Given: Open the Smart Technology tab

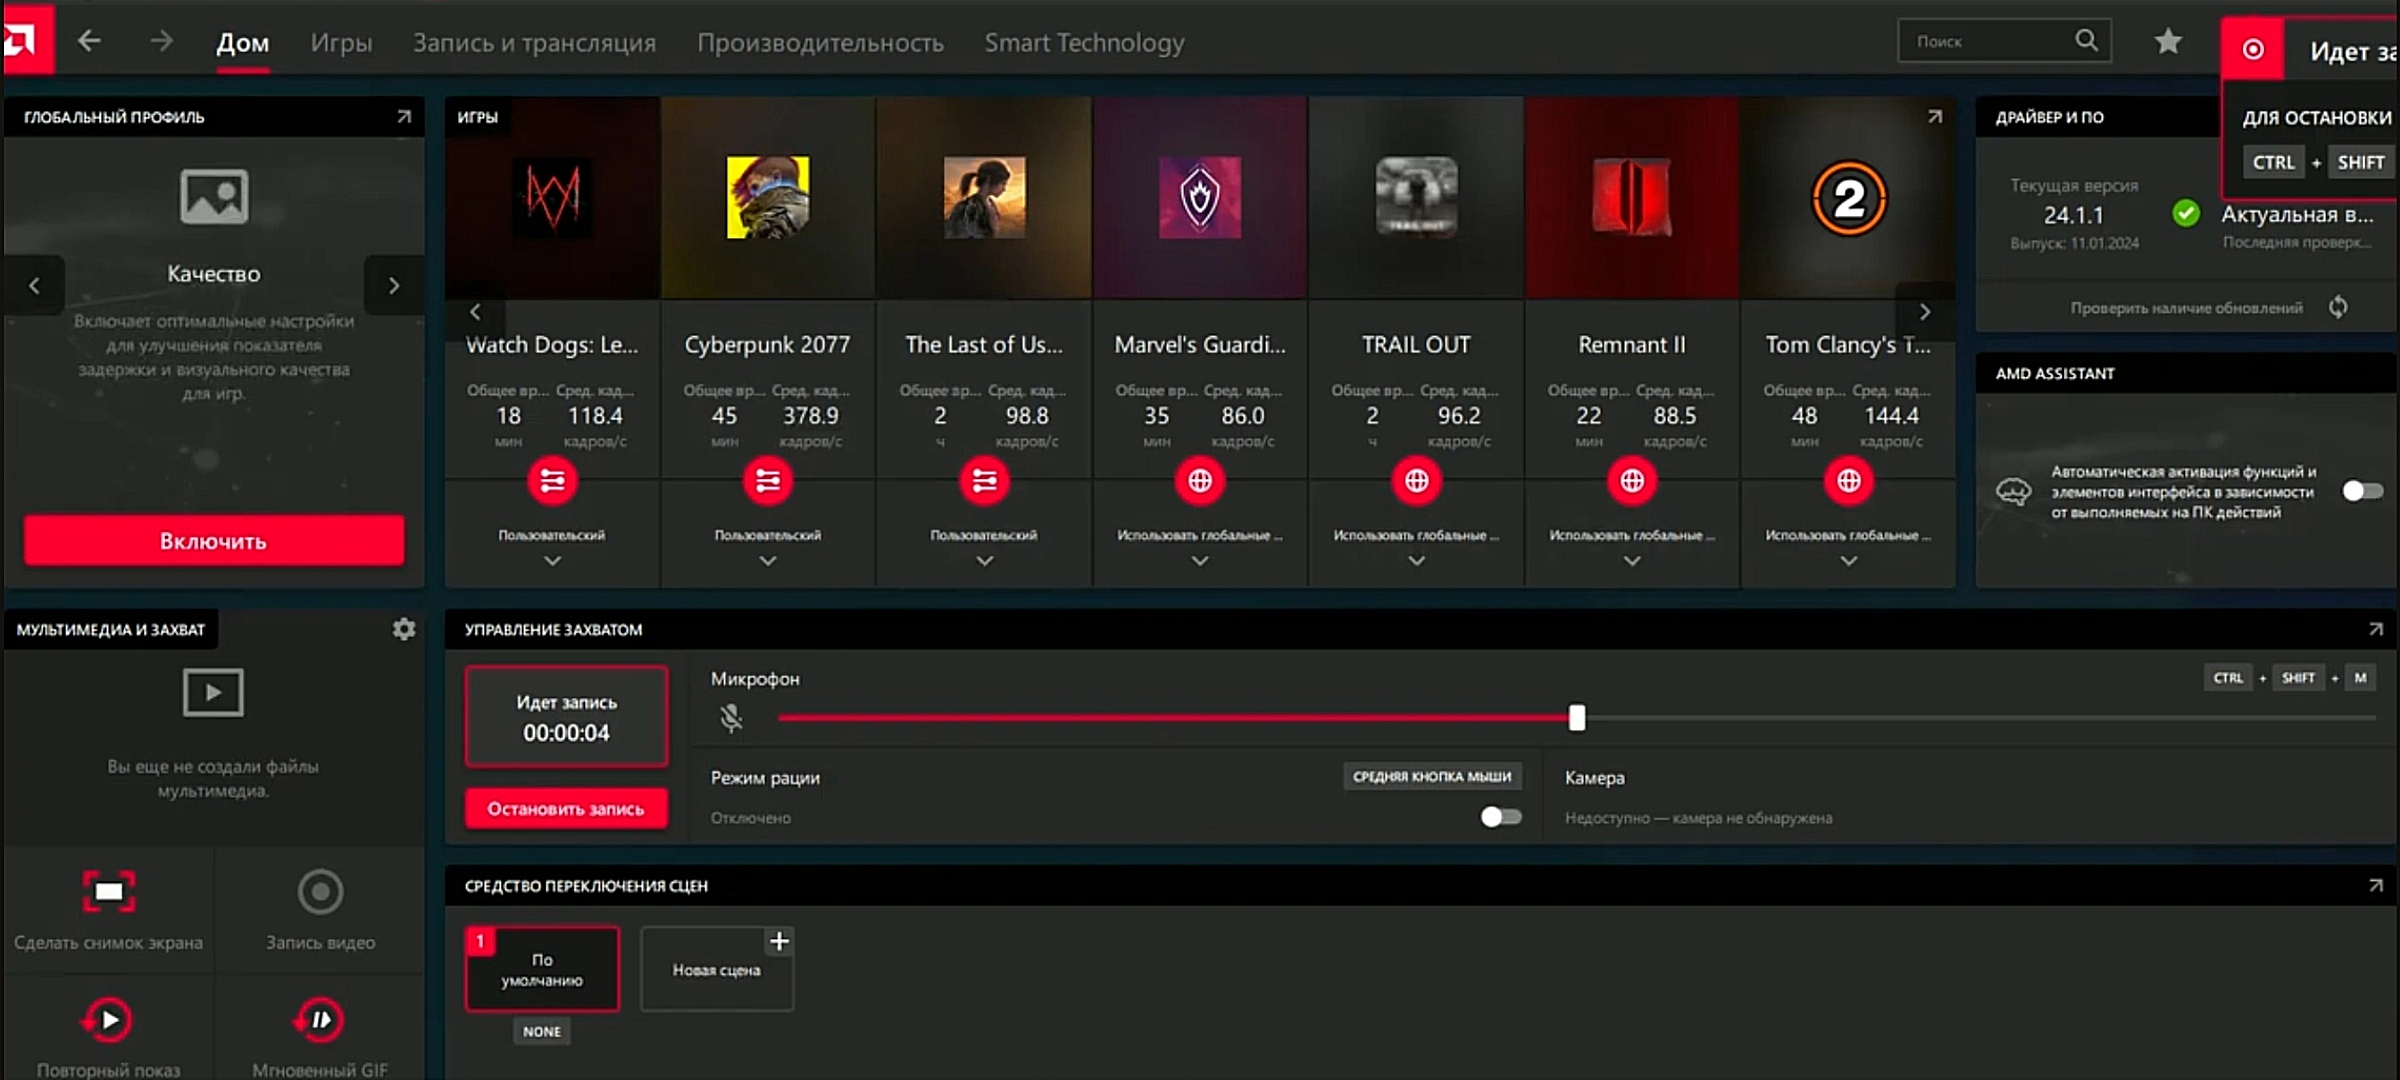Looking at the screenshot, I should pos(1084,42).
